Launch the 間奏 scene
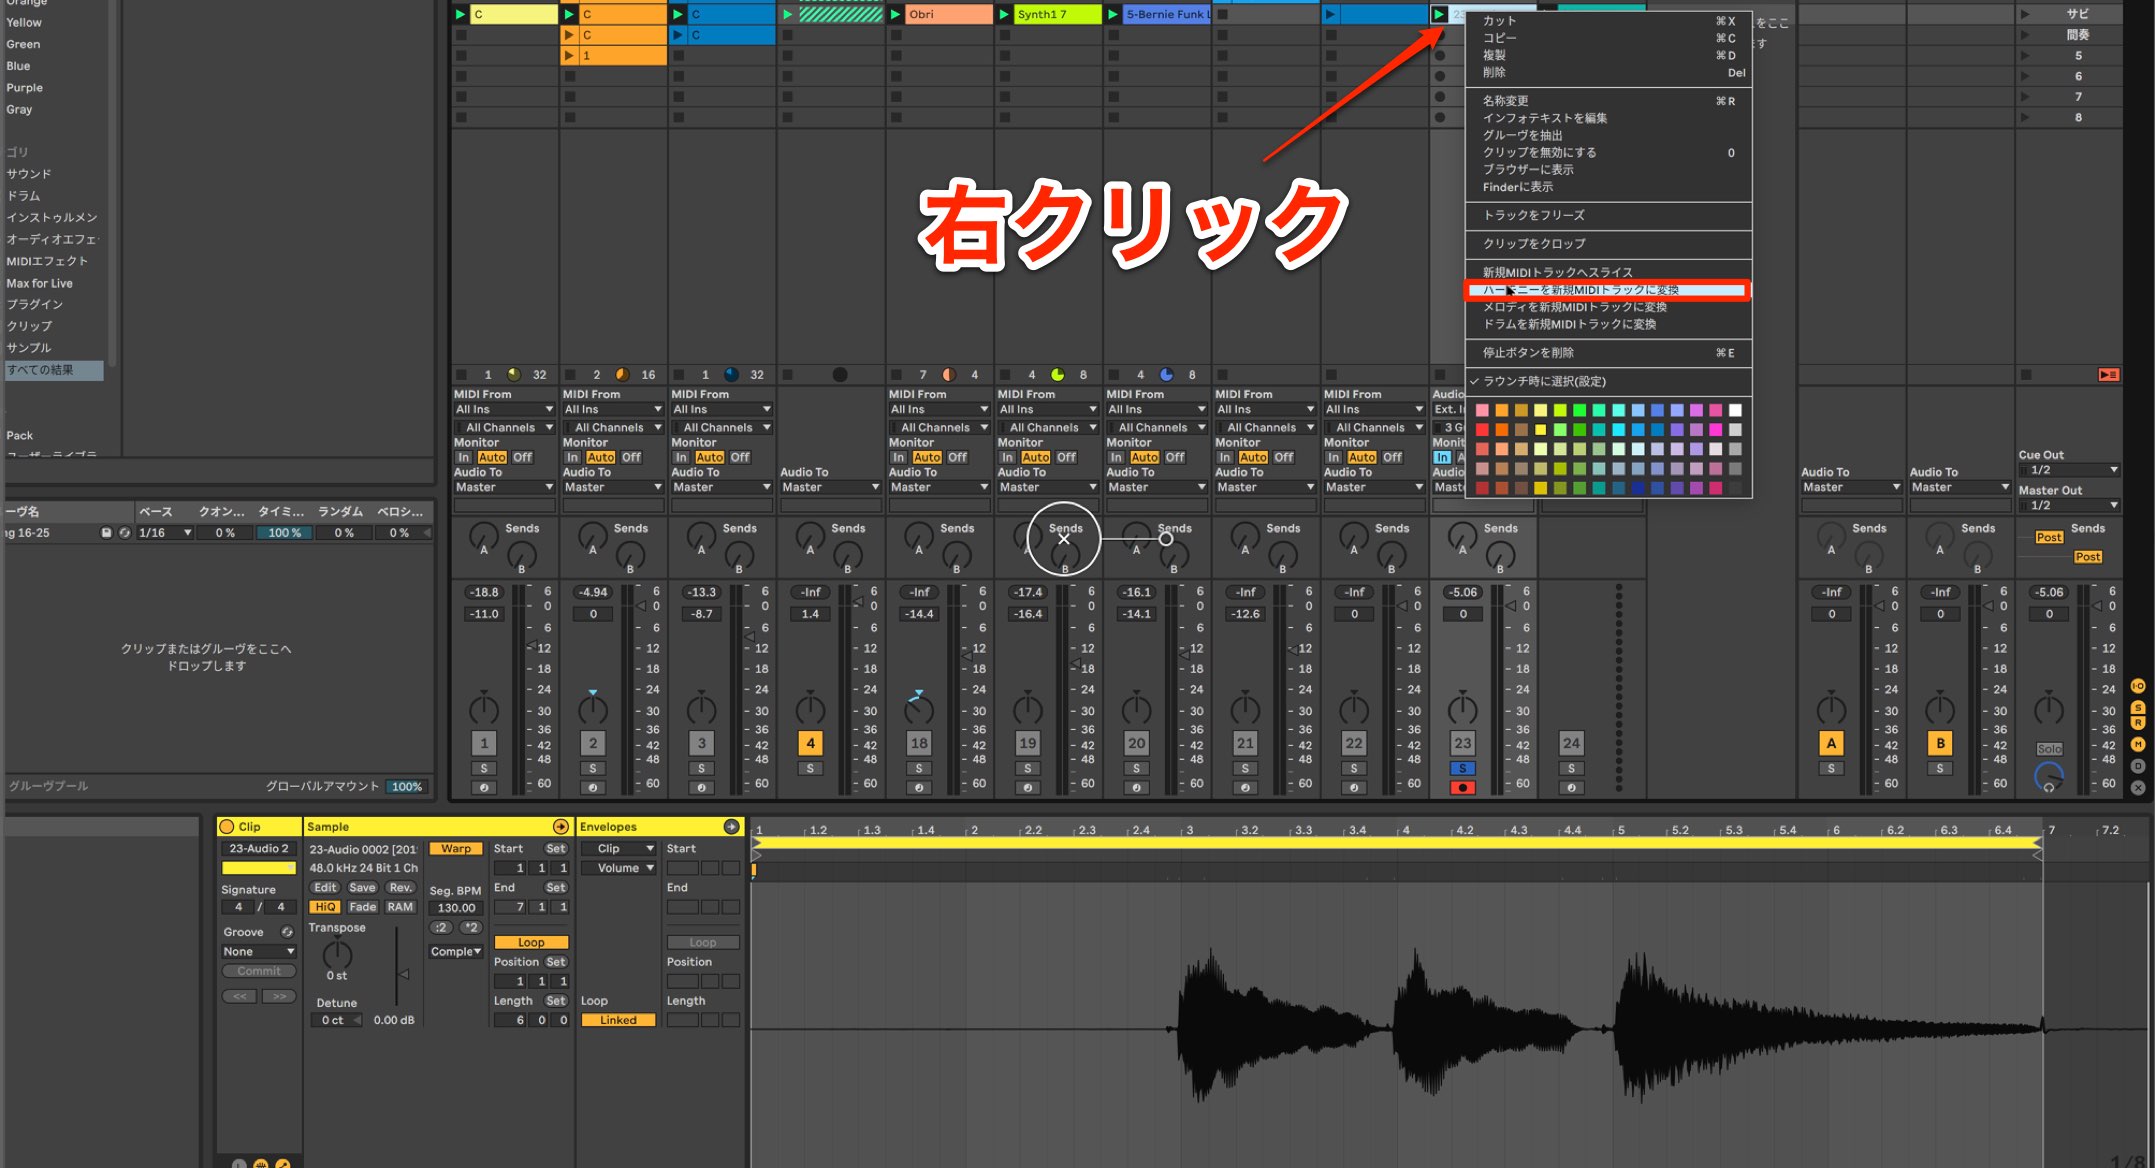Viewport: 2156px width, 1168px height. [x=2025, y=35]
